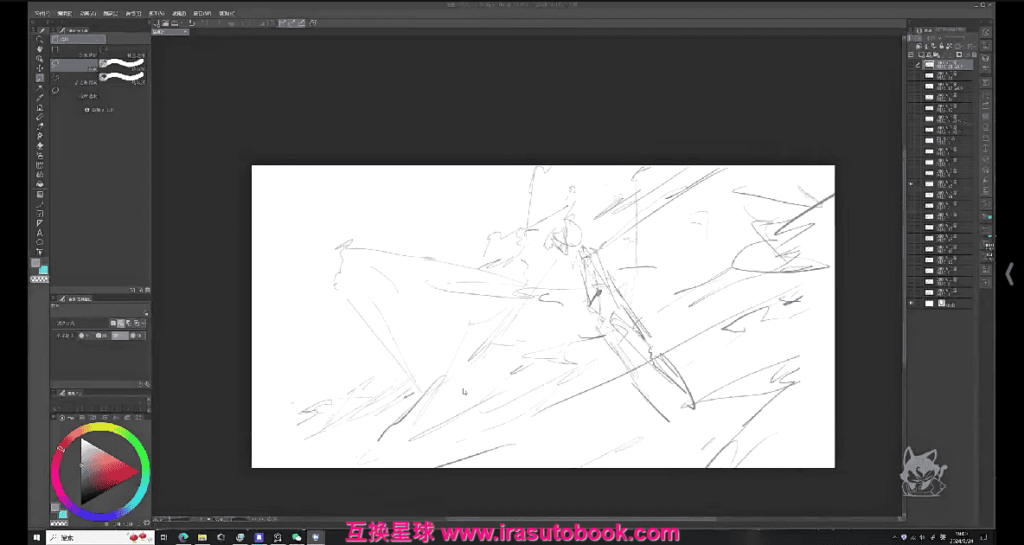Set selection mode to Remove from selection
The width and height of the screenshot is (1024, 545).
pyautogui.click(x=129, y=323)
